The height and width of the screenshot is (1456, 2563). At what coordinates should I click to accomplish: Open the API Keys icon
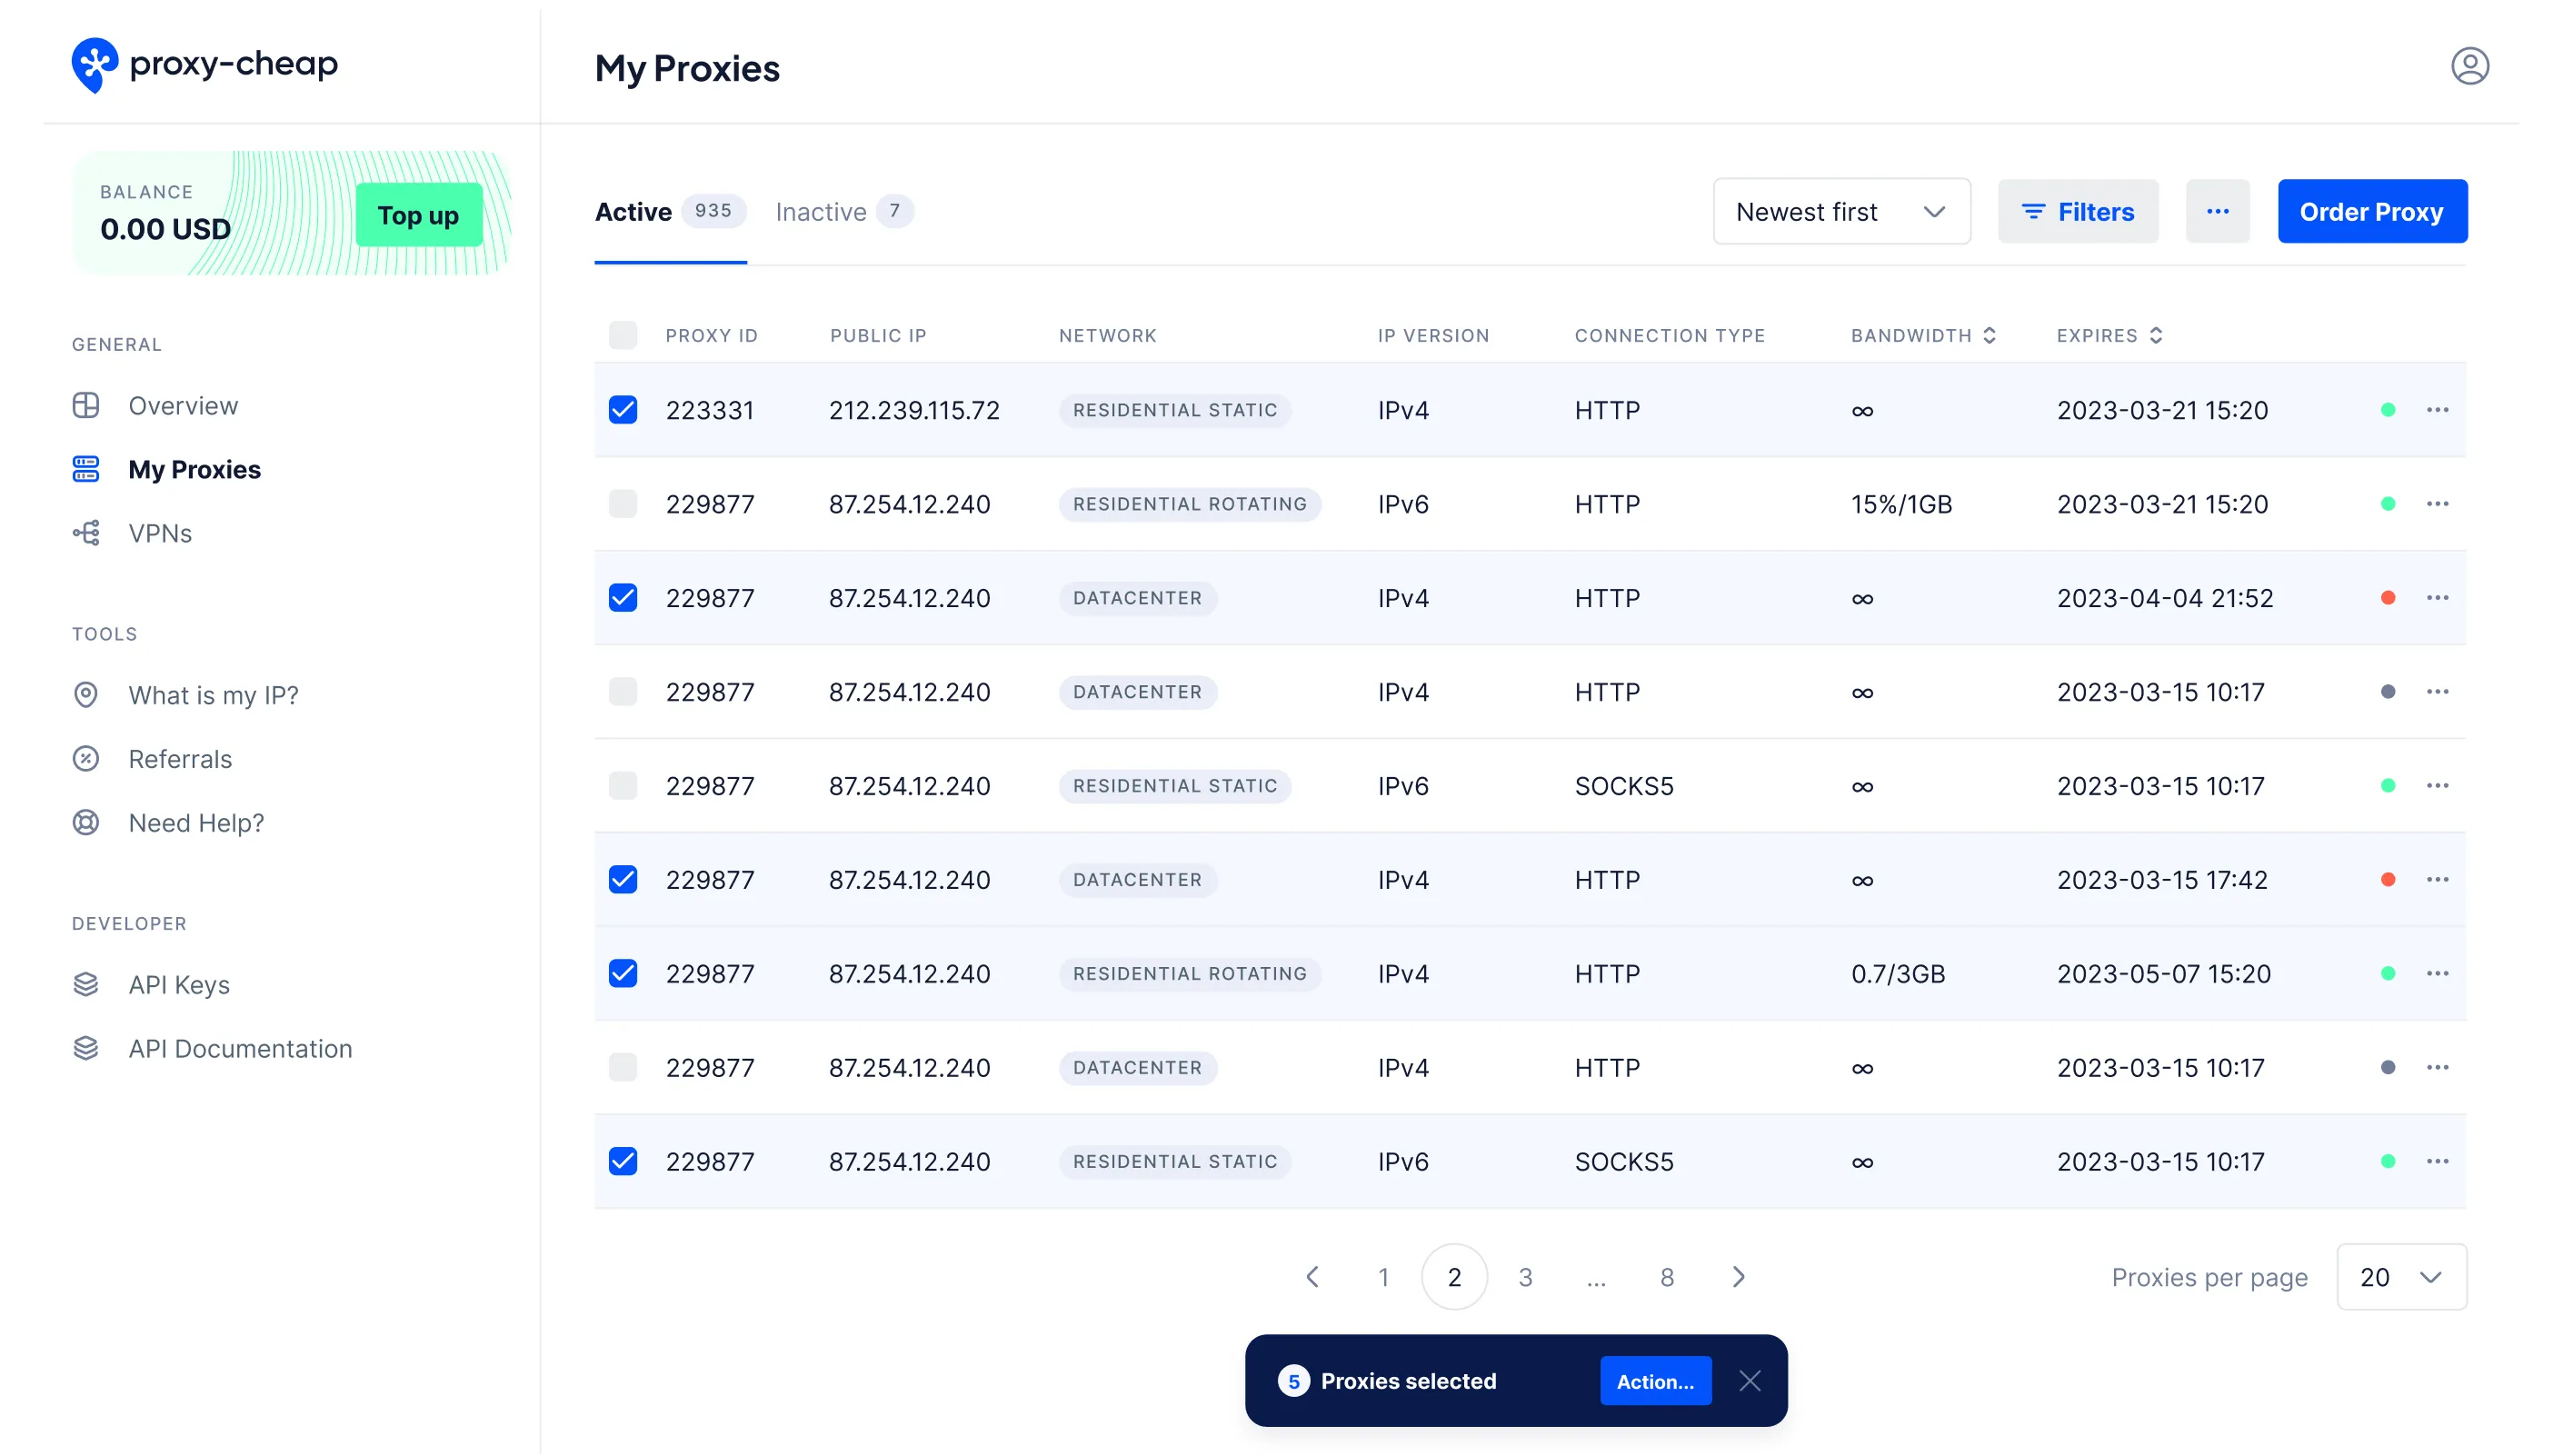click(x=86, y=984)
